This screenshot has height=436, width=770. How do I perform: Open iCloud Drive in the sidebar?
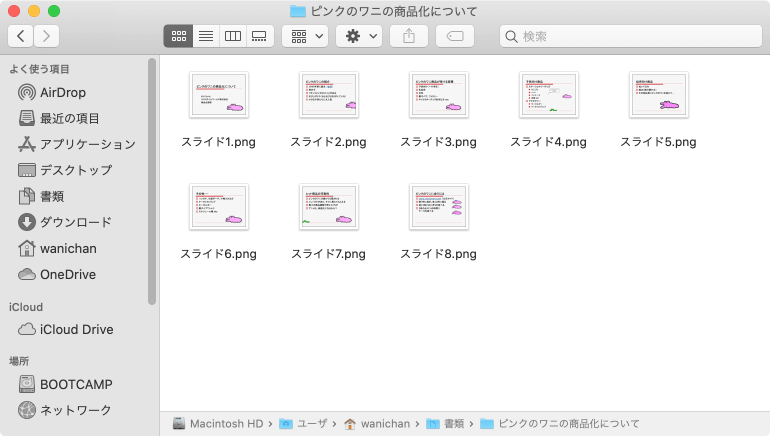pyautogui.click(x=65, y=329)
